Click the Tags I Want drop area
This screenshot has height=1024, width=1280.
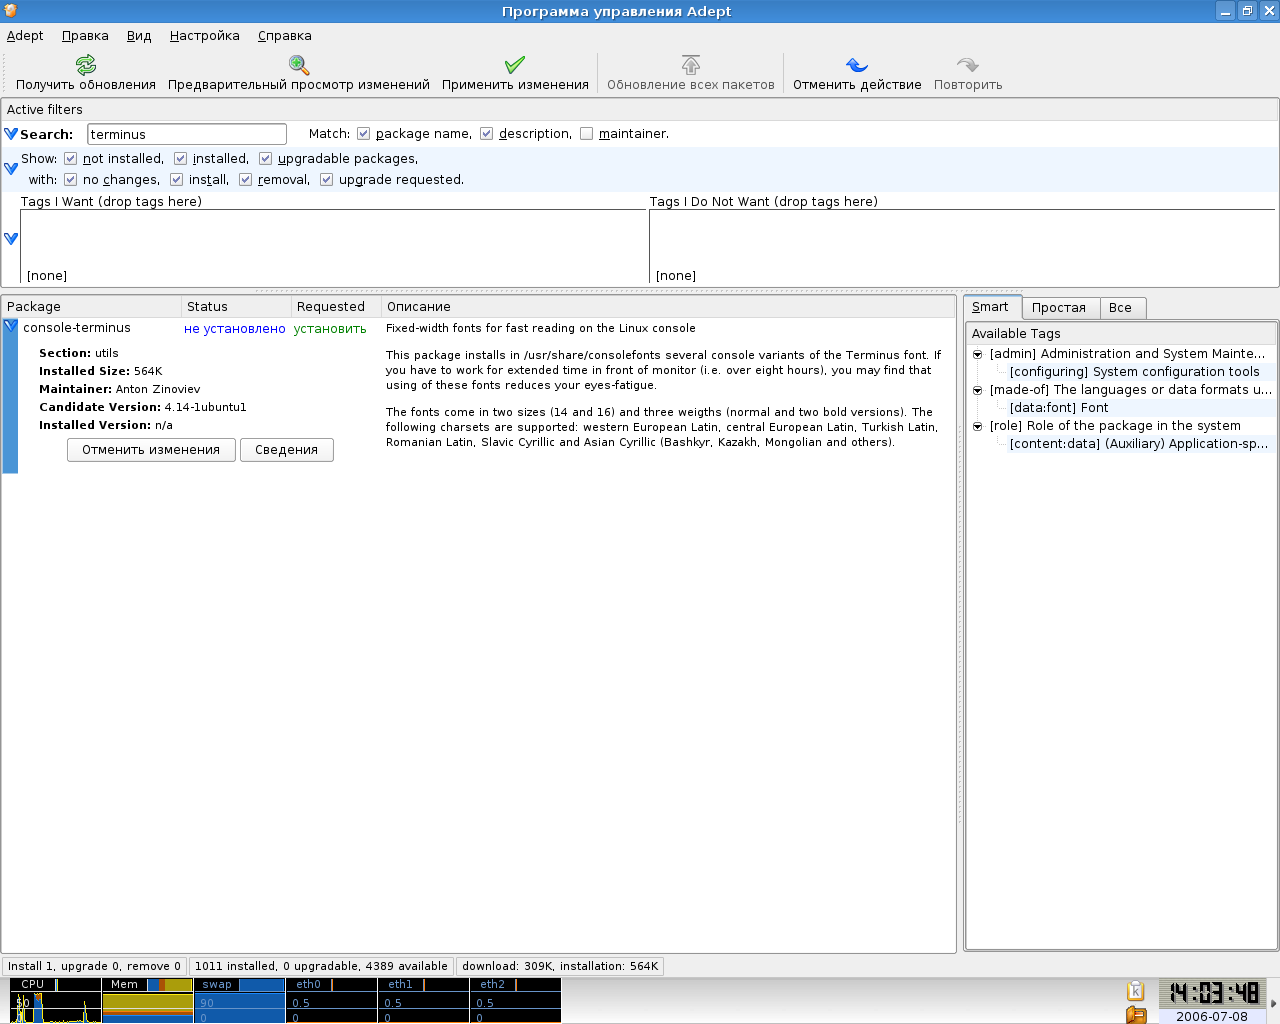click(x=334, y=246)
